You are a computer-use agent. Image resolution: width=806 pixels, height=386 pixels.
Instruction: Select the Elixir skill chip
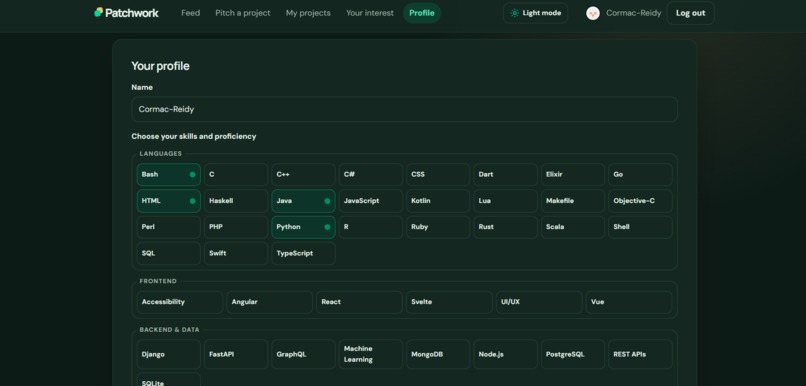[x=573, y=175]
